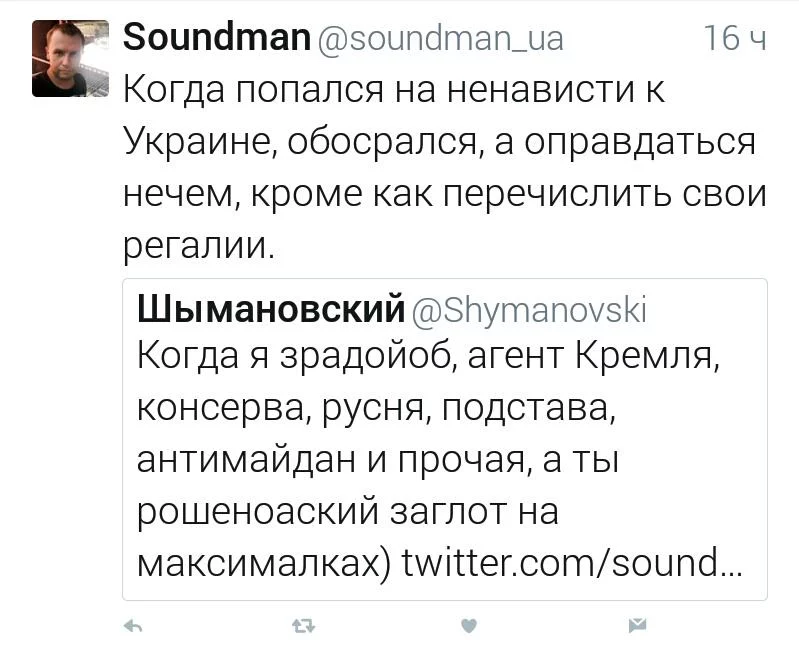Screen dimensions: 799x647
Task: Click the quoted author name Шымановский
Action: [271, 310]
